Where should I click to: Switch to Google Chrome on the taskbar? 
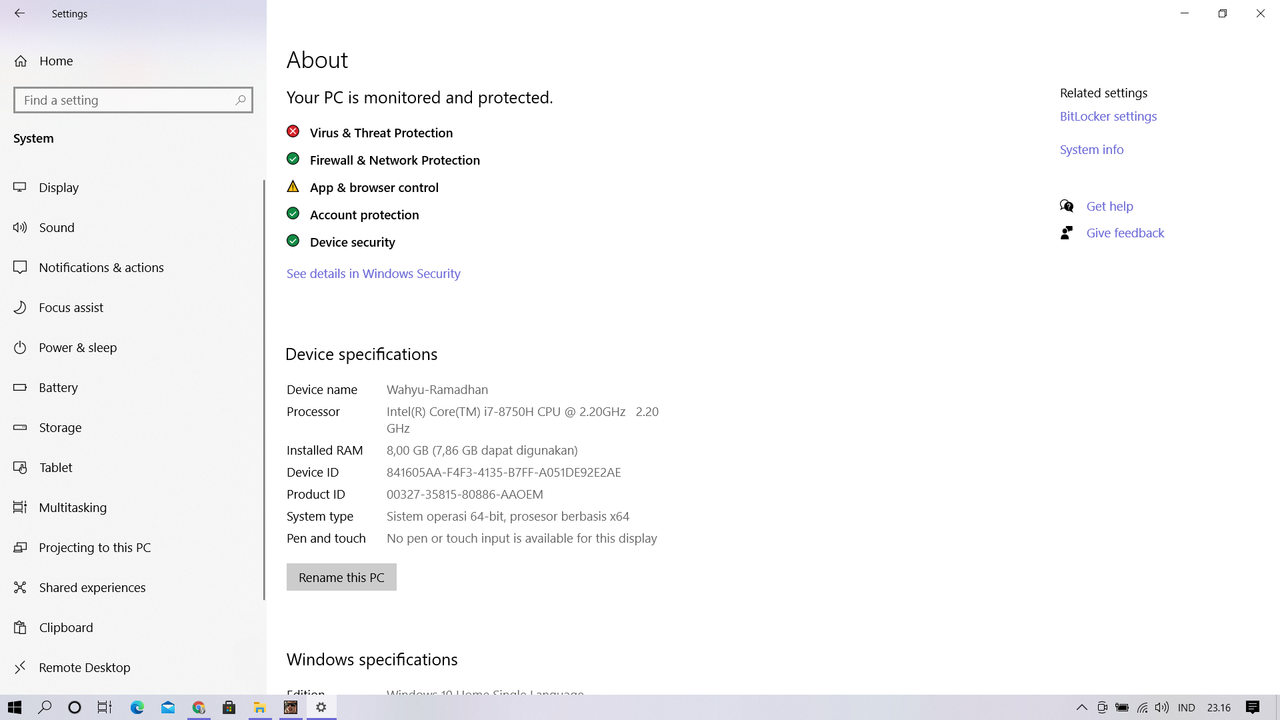pos(198,707)
